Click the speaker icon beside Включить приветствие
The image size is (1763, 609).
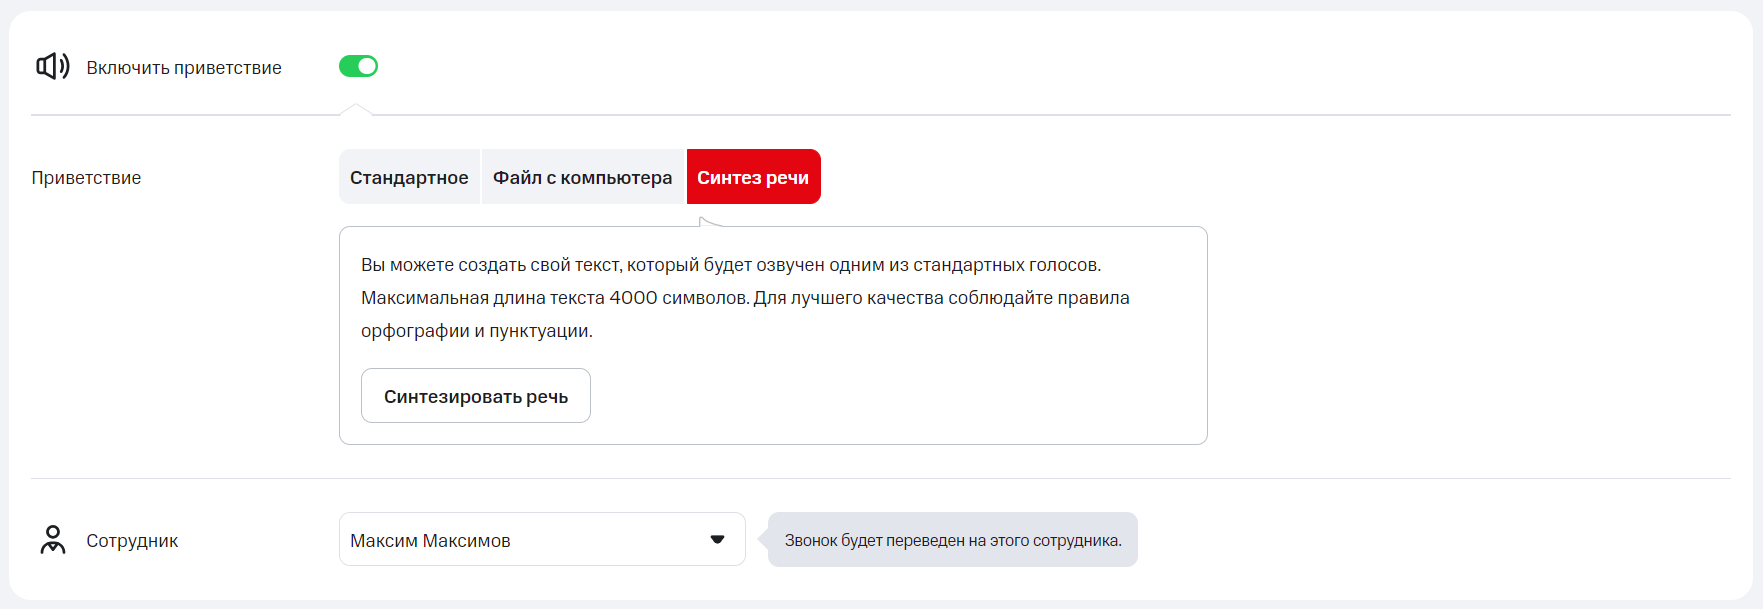(x=52, y=67)
